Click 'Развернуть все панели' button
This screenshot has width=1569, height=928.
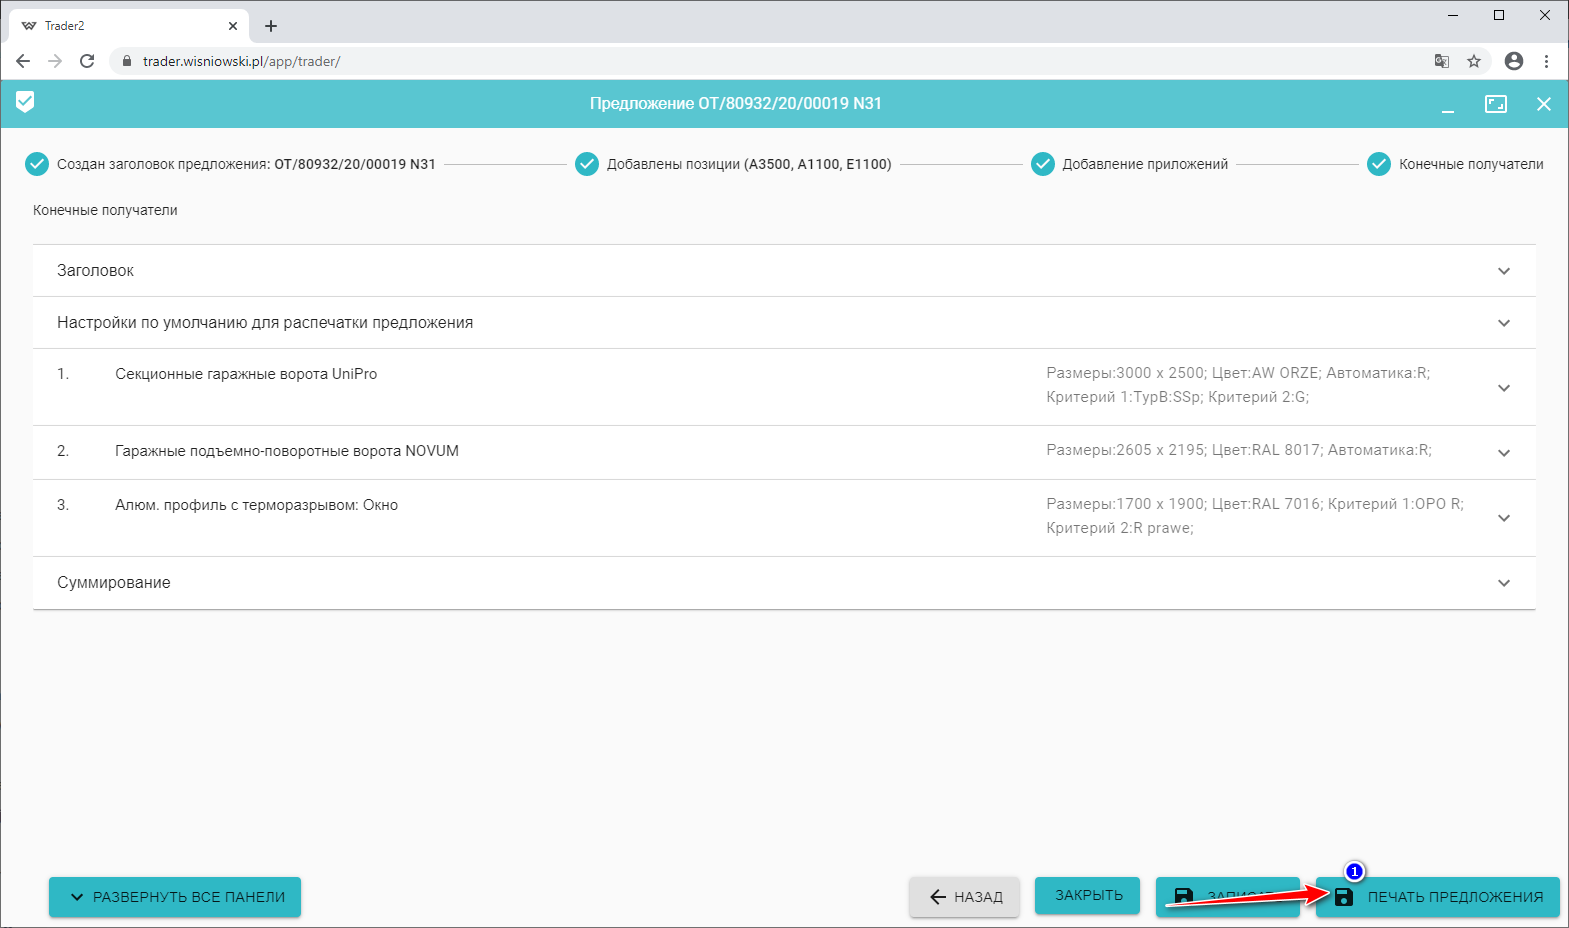[x=175, y=897]
